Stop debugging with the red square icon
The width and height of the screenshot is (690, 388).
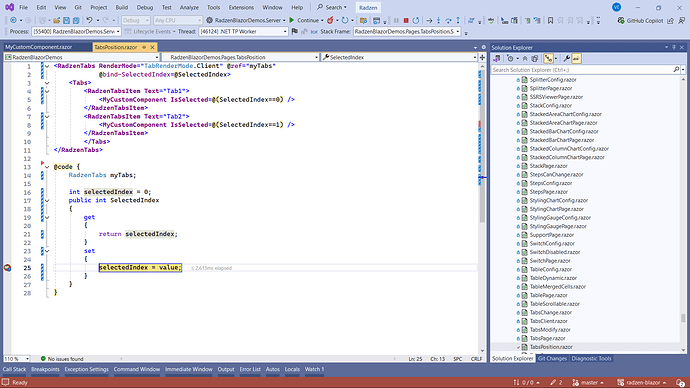pos(406,20)
